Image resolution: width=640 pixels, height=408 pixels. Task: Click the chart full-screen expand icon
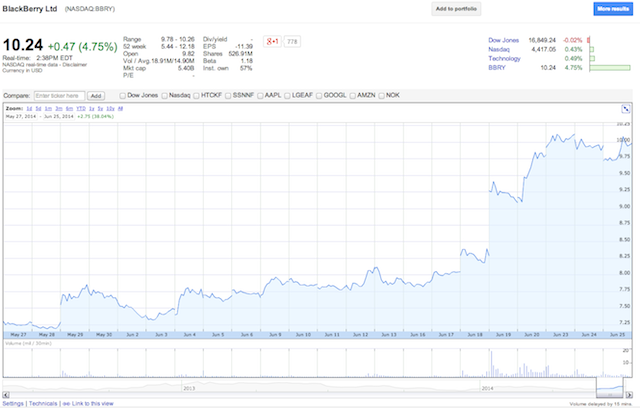626,109
